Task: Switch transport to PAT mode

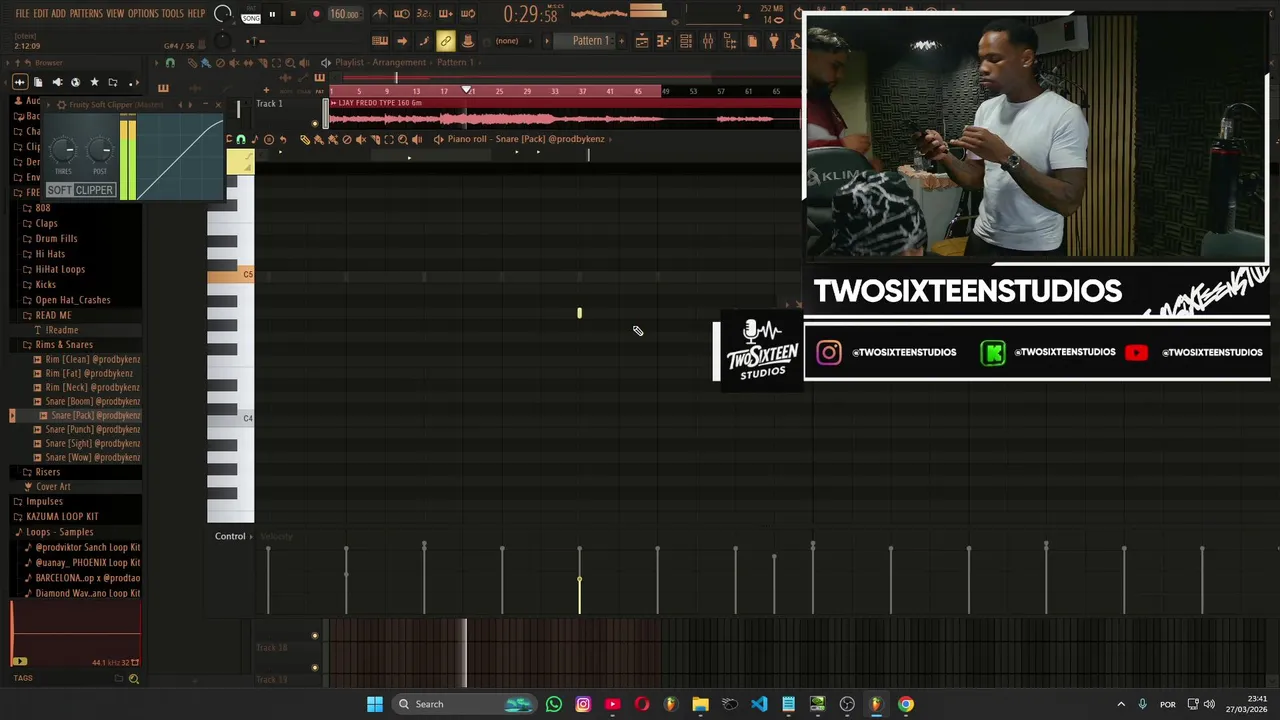Action: [250, 10]
